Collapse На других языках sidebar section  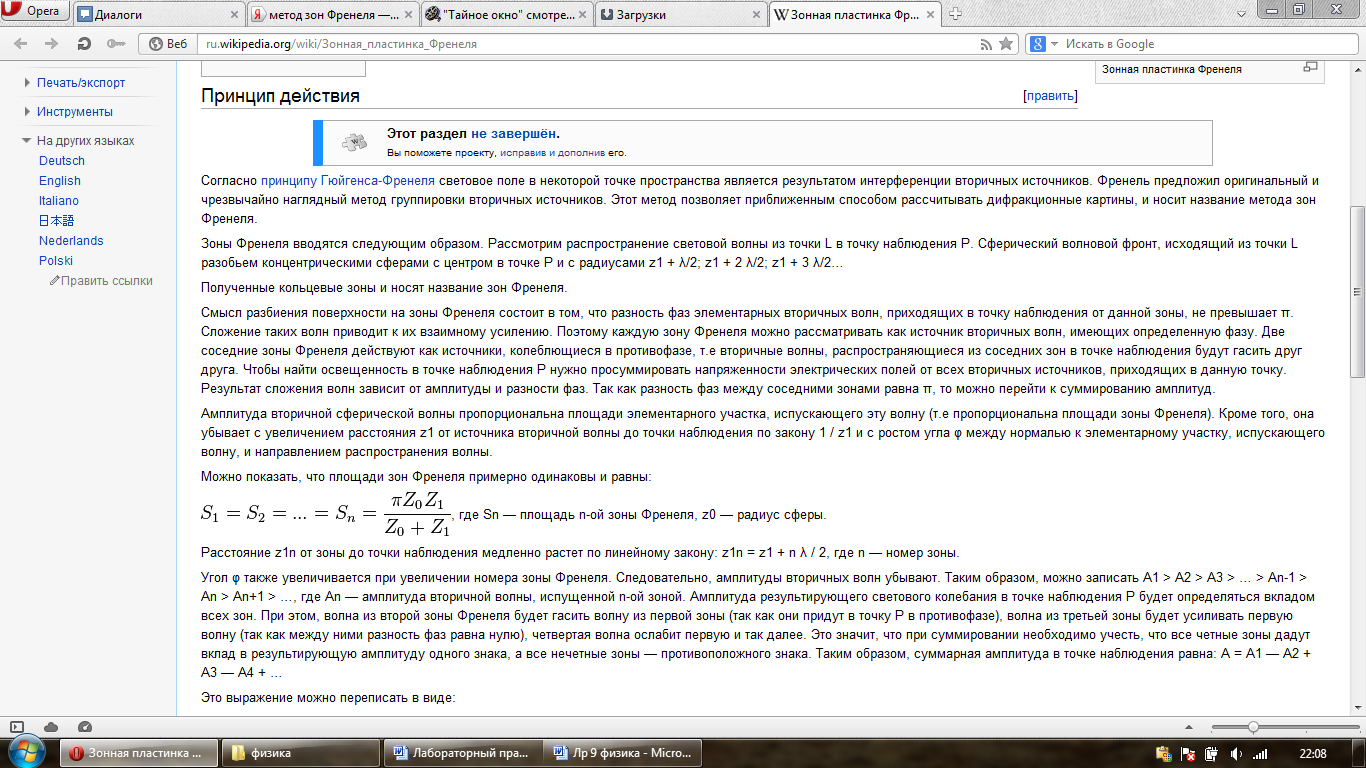tap(85, 141)
